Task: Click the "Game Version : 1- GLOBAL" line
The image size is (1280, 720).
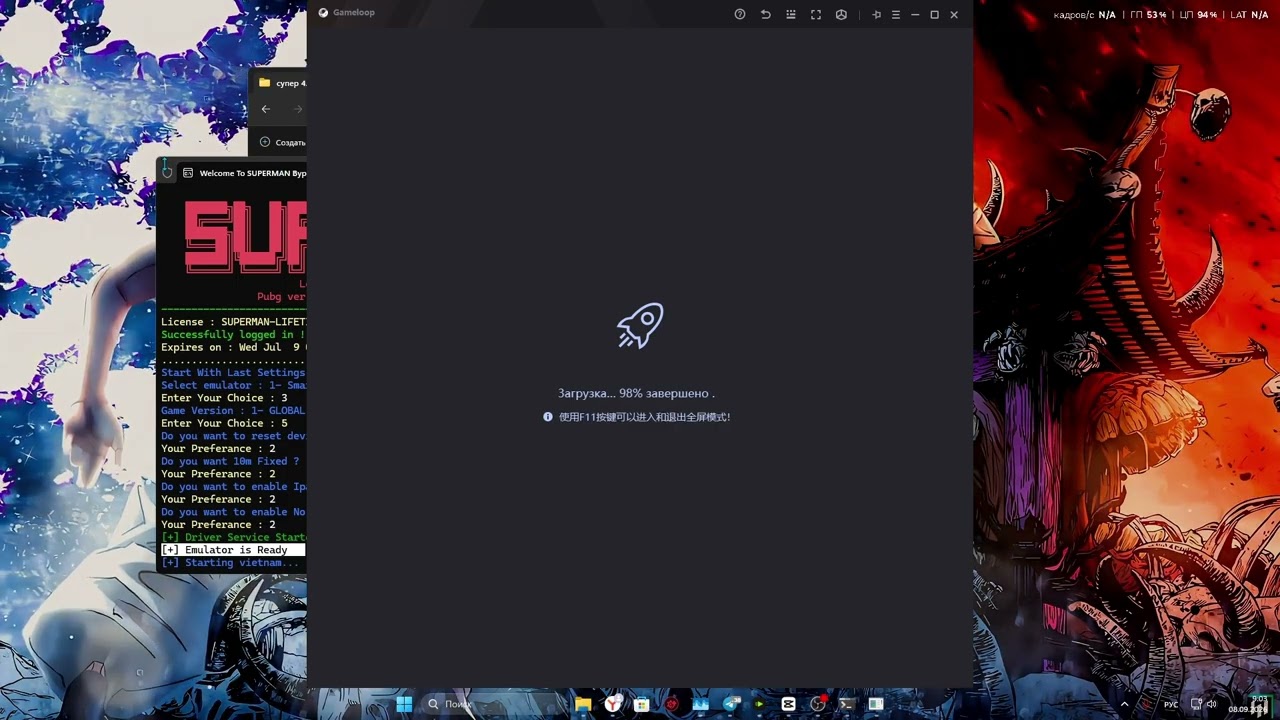Action: click(x=233, y=411)
